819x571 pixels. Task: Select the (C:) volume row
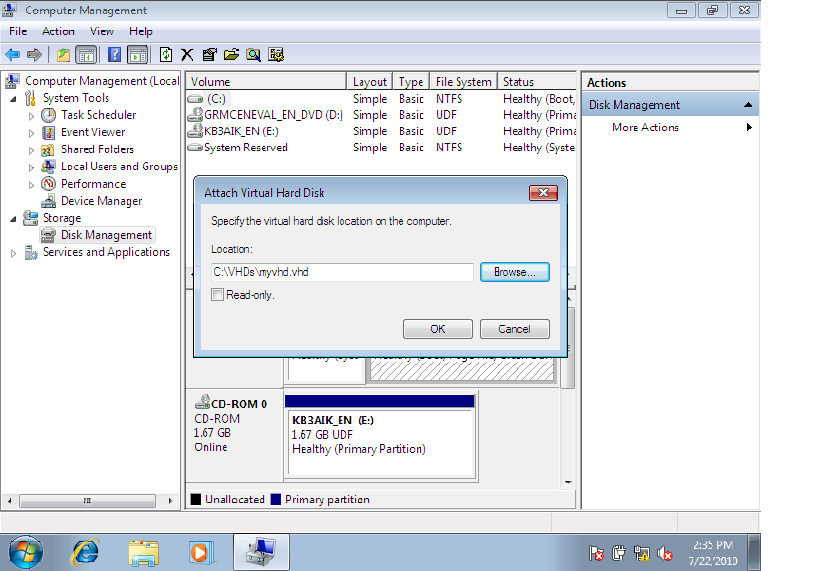[x=381, y=99]
